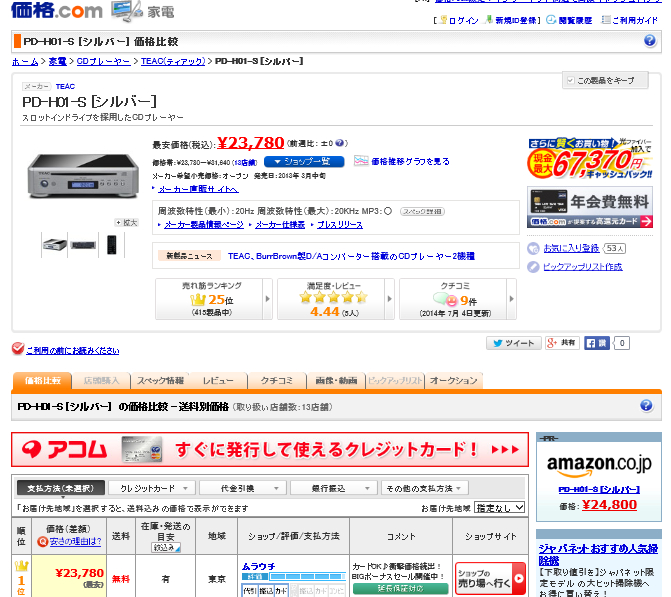The width and height of the screenshot is (671, 597).
Task: Click the main CD player product image
Action: coord(83,175)
